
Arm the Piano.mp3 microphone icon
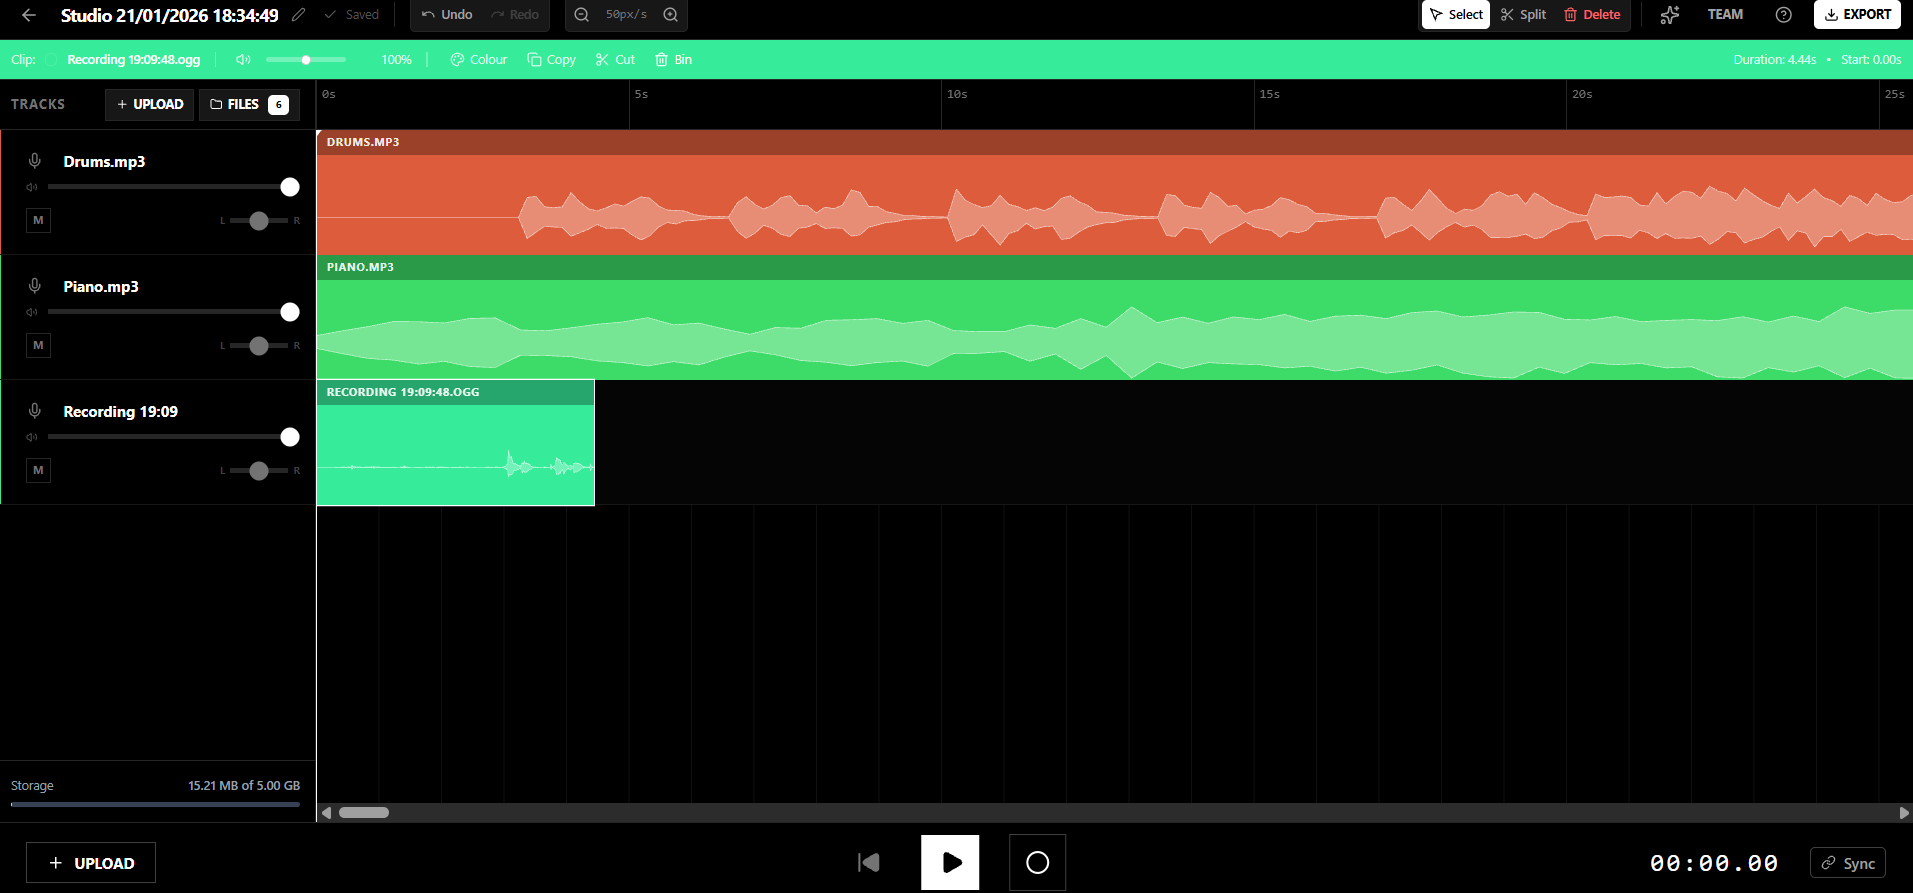click(35, 286)
